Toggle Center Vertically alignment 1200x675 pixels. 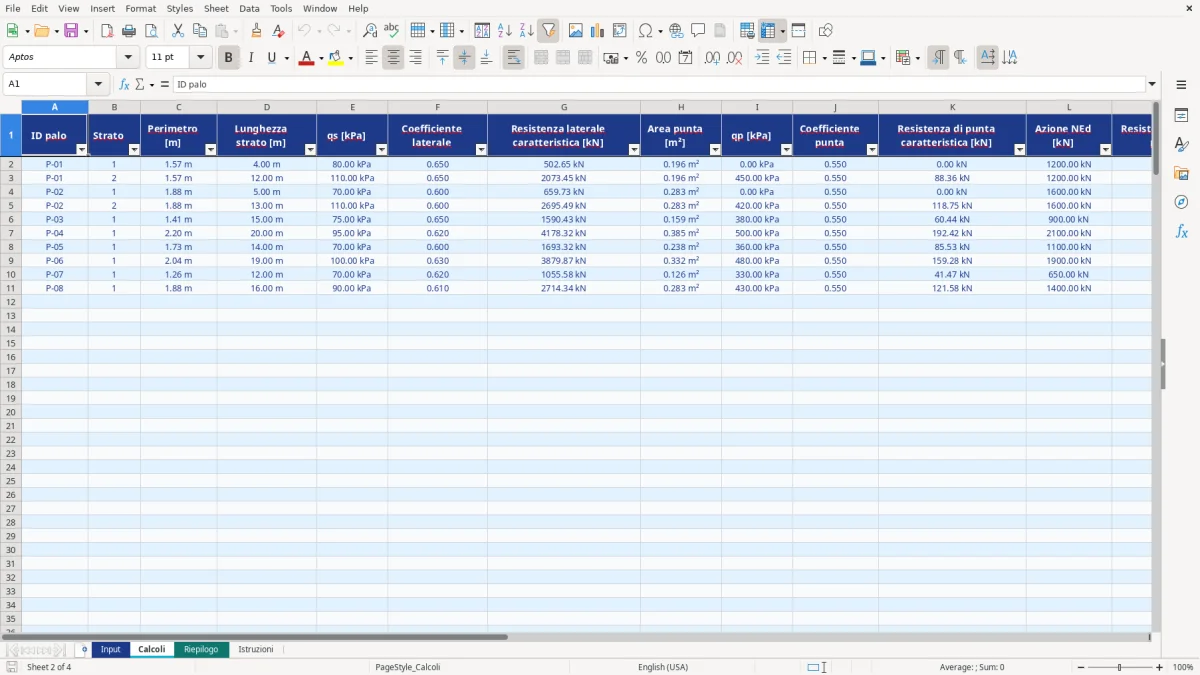[x=464, y=58]
